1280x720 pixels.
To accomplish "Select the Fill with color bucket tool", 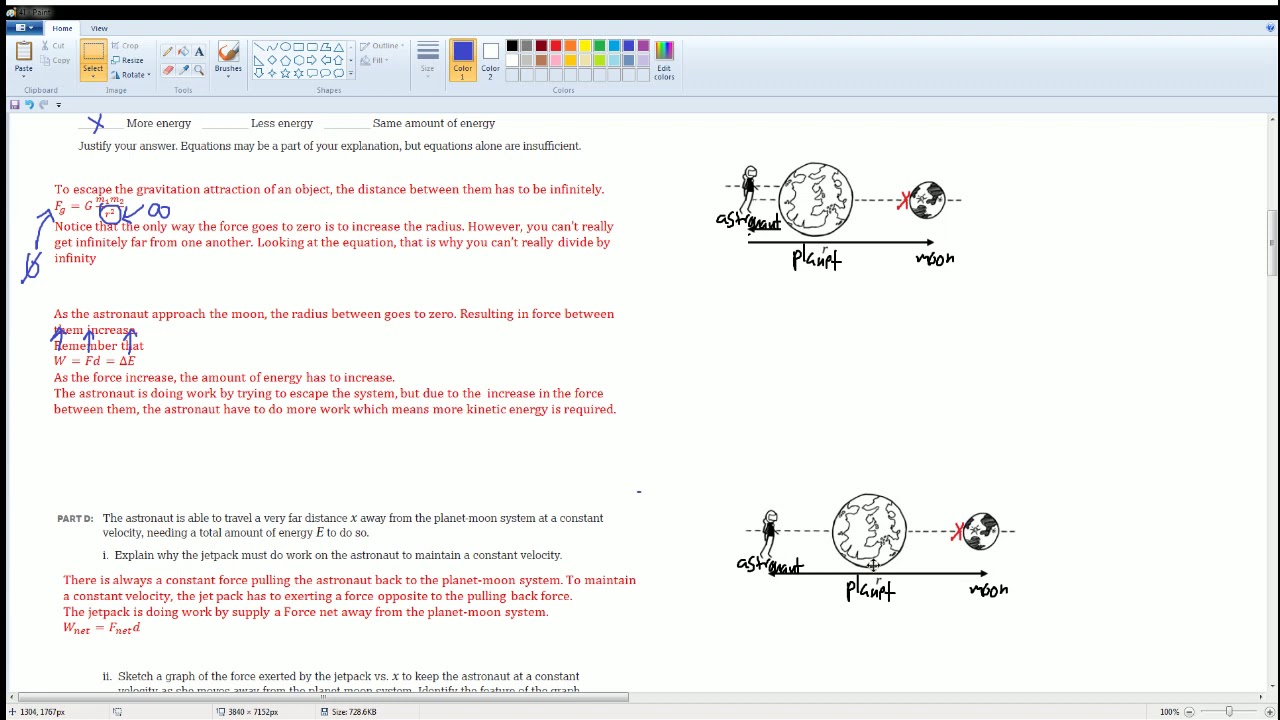I will 184,52.
